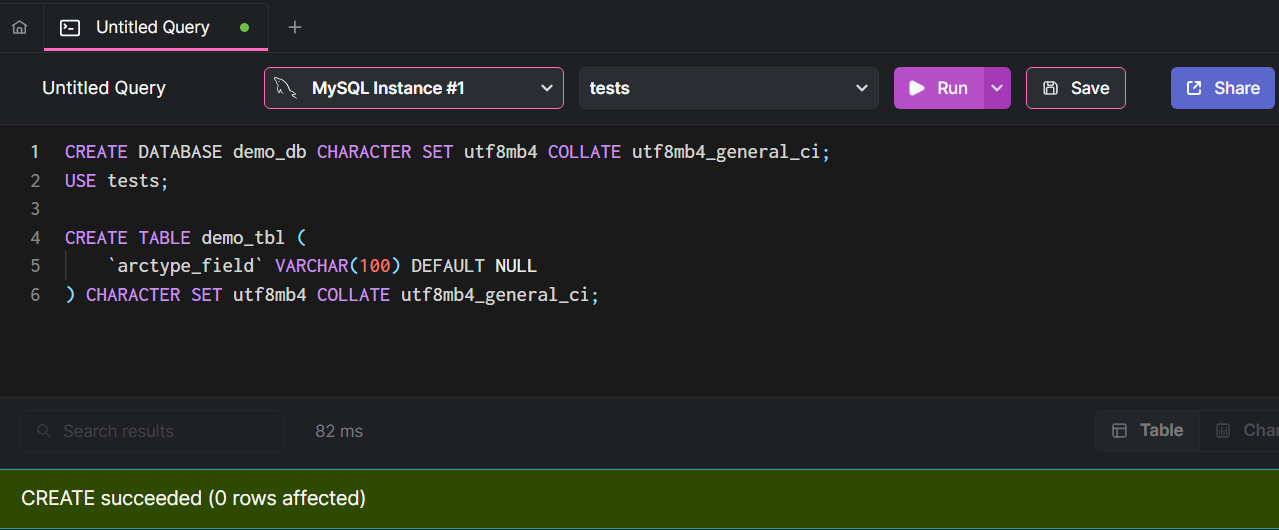The height and width of the screenshot is (530, 1279).
Task: Place cursor on the USE tests line
Action: click(117, 181)
